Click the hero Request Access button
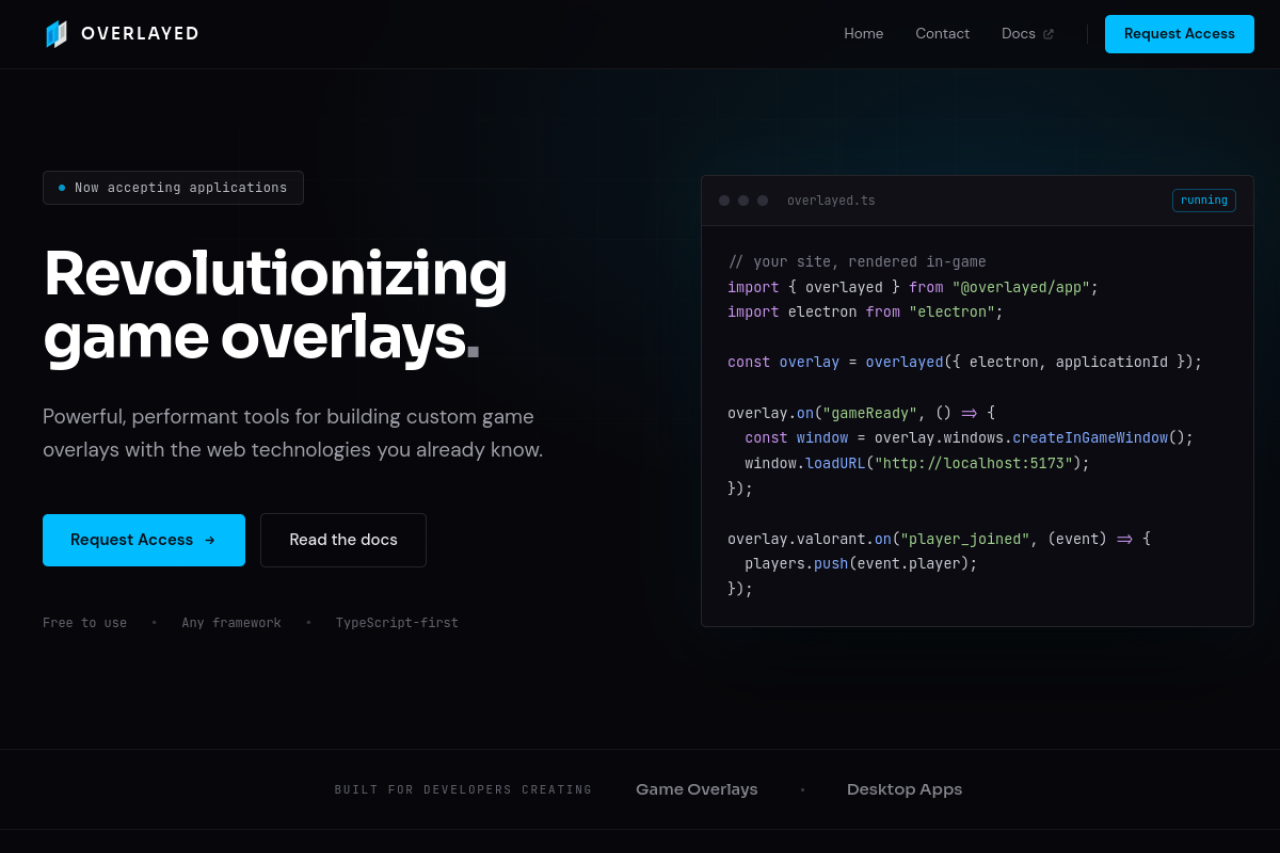The image size is (1280, 853). pyautogui.click(x=144, y=540)
